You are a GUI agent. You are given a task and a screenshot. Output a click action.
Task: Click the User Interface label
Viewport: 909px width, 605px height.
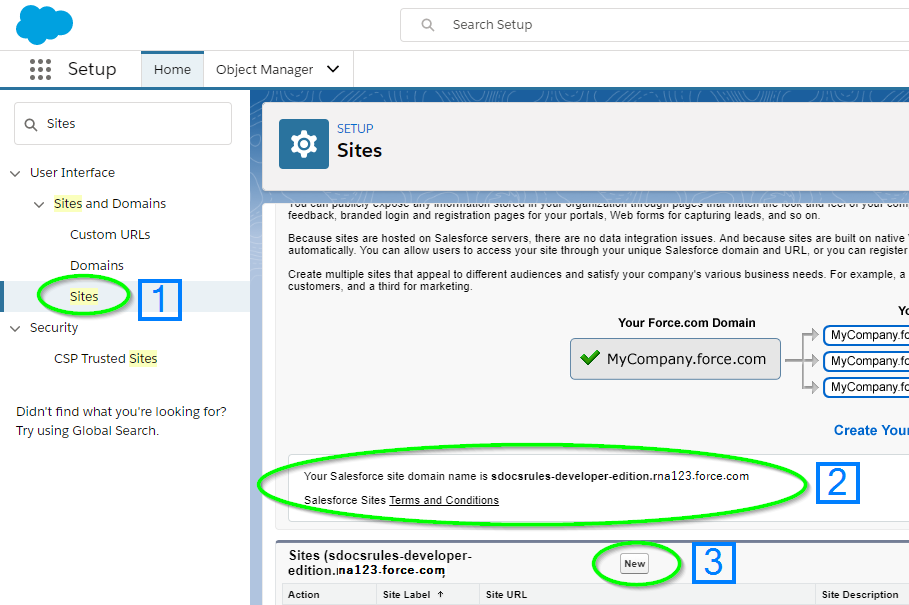coord(72,173)
